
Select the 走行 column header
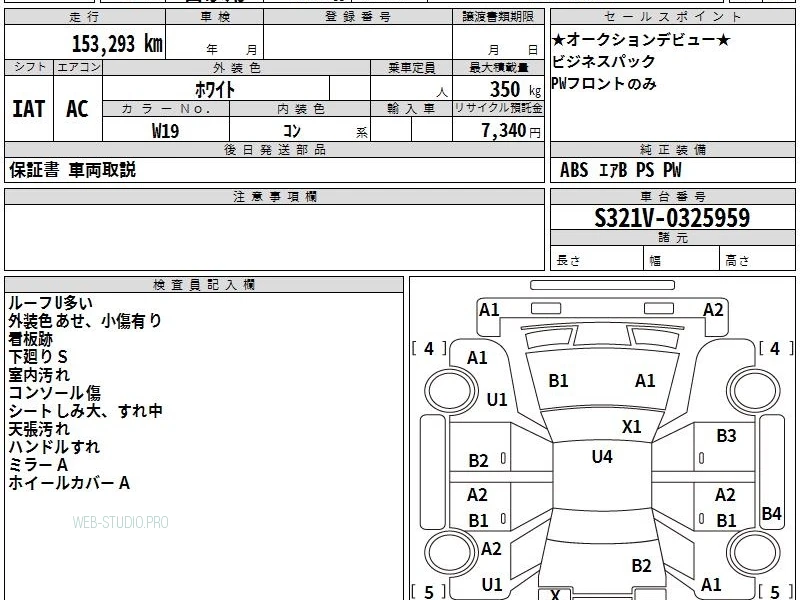[x=85, y=17]
